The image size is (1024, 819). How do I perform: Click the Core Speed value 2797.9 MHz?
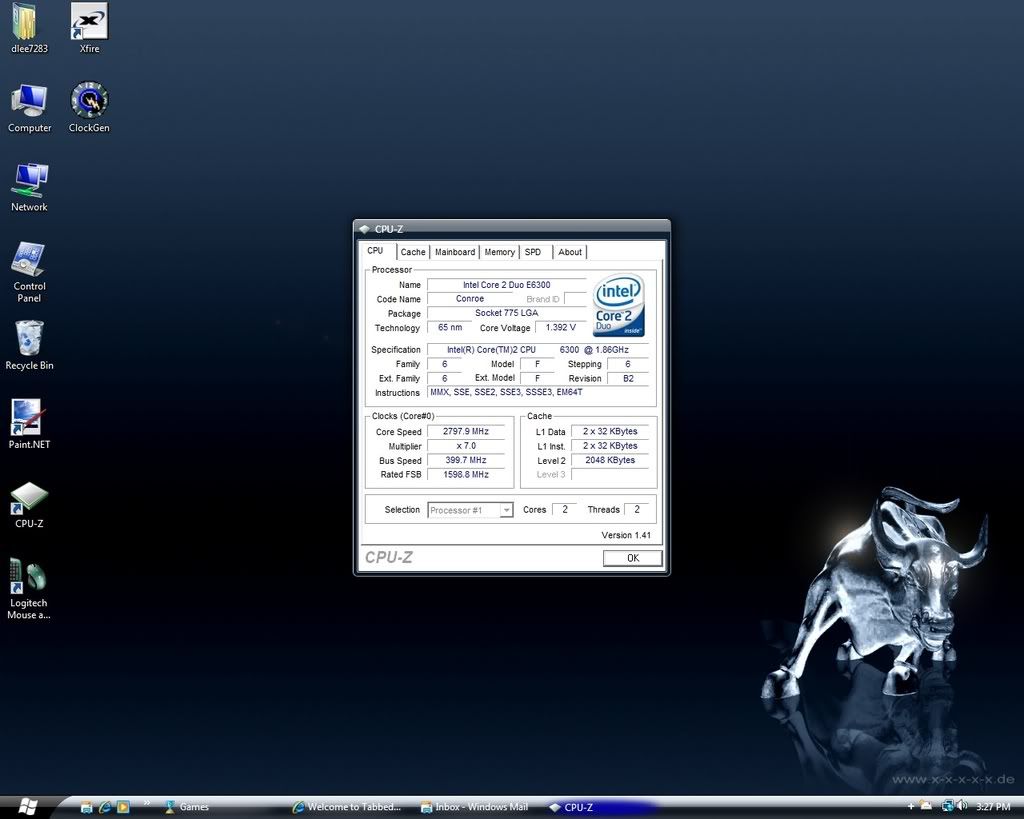(466, 431)
